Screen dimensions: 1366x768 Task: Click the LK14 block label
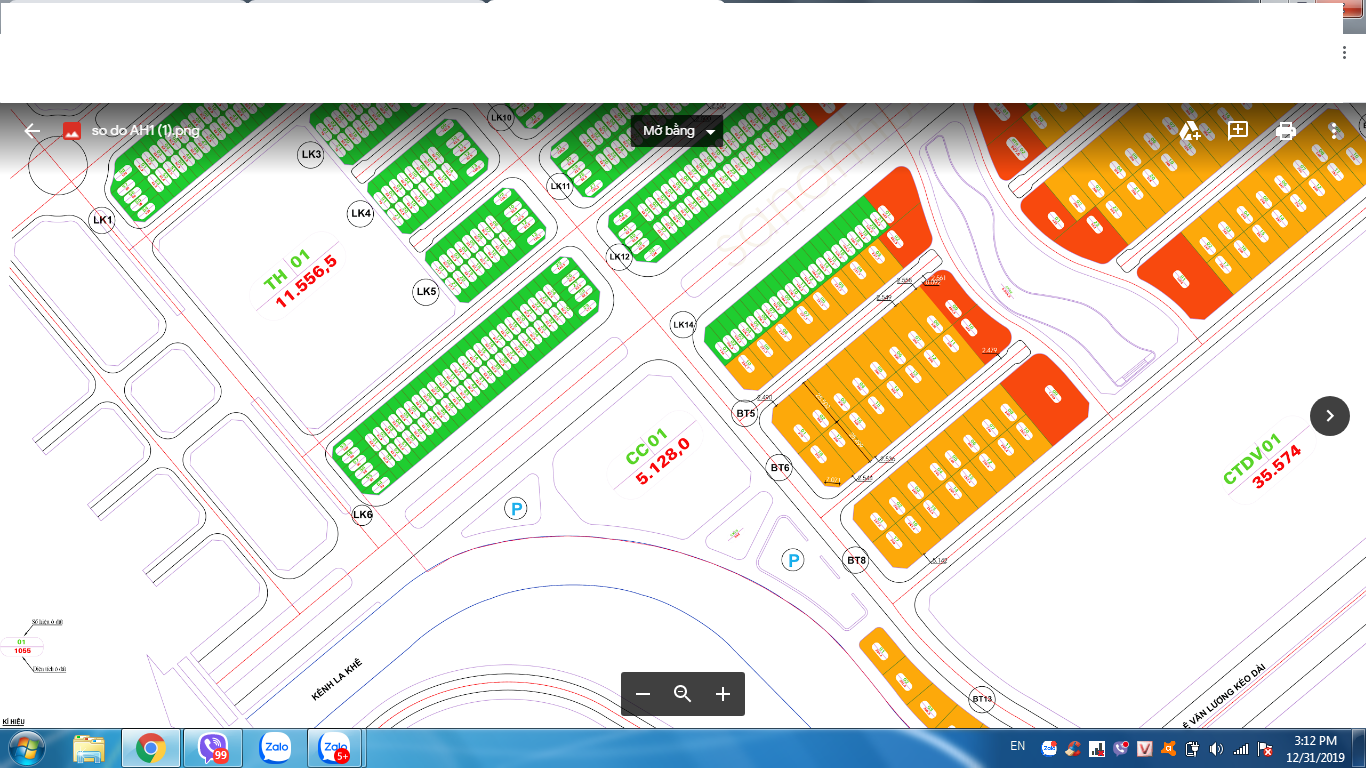point(683,324)
